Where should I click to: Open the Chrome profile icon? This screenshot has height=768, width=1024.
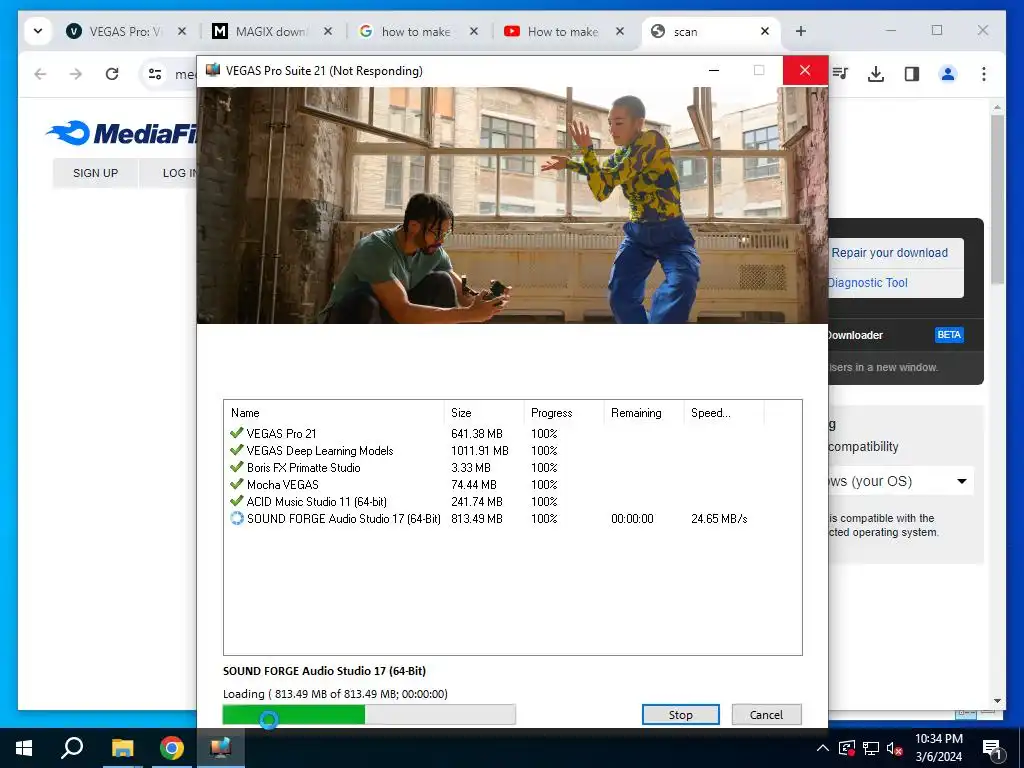pyautogui.click(x=948, y=74)
